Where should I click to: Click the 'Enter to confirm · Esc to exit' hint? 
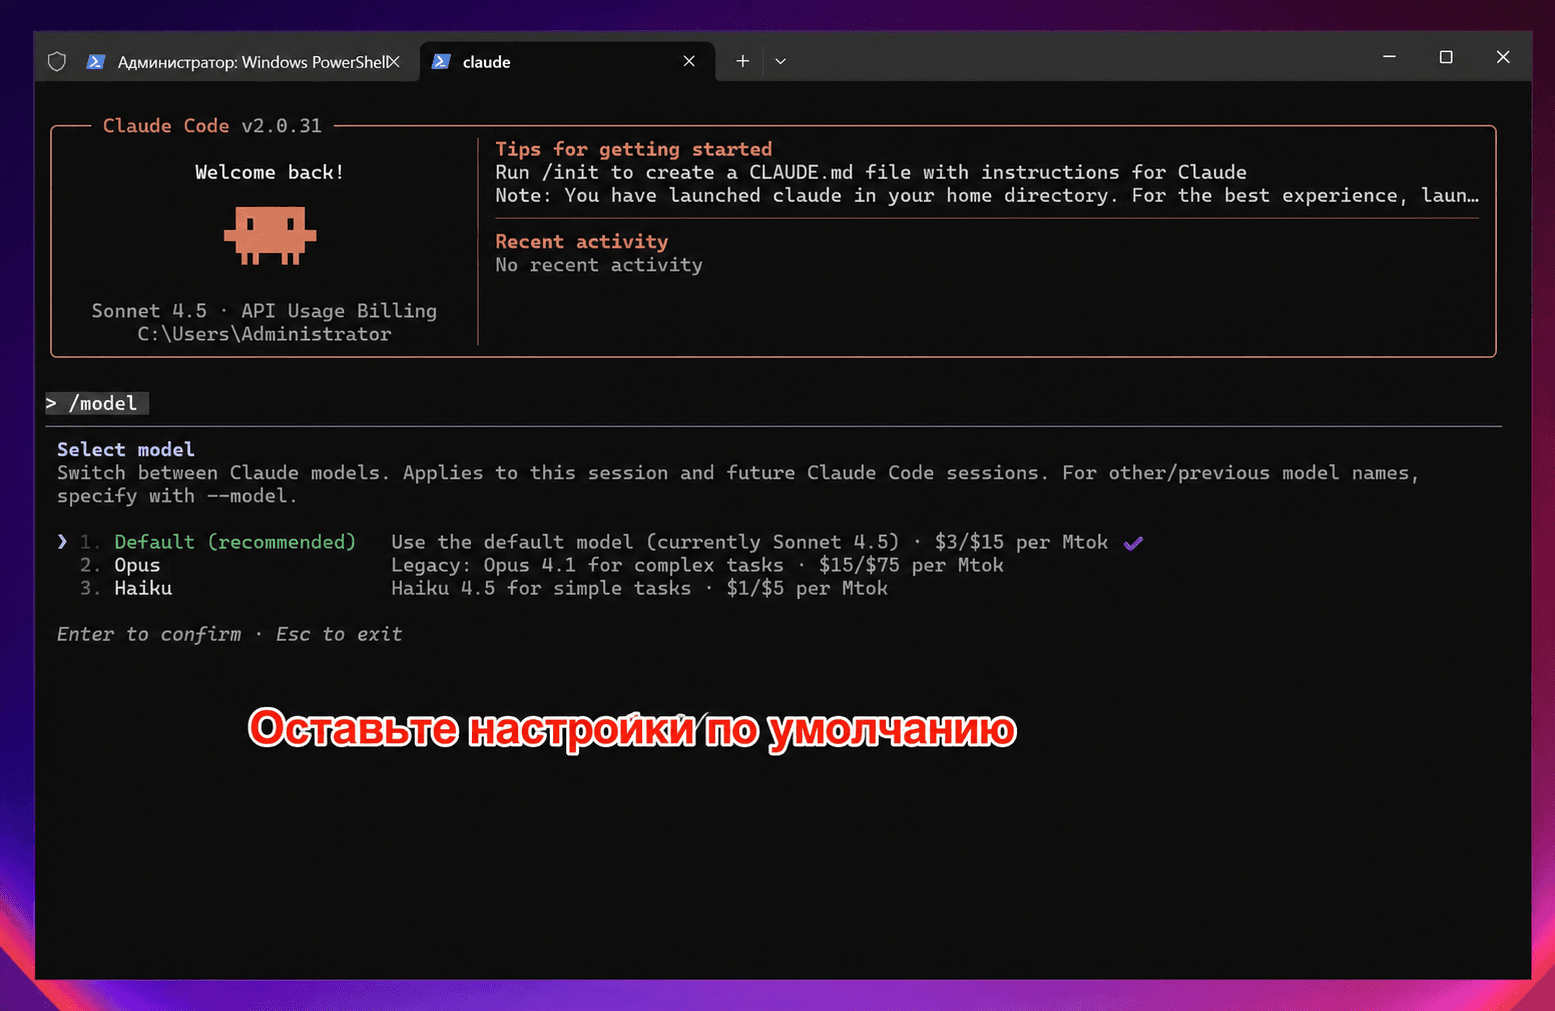[x=229, y=634]
